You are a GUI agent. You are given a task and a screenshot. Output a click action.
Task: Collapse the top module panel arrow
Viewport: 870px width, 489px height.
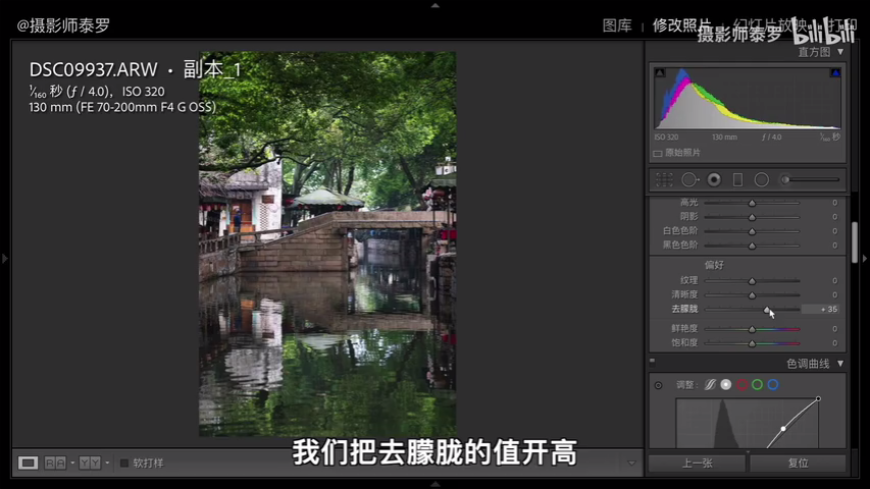[435, 5]
